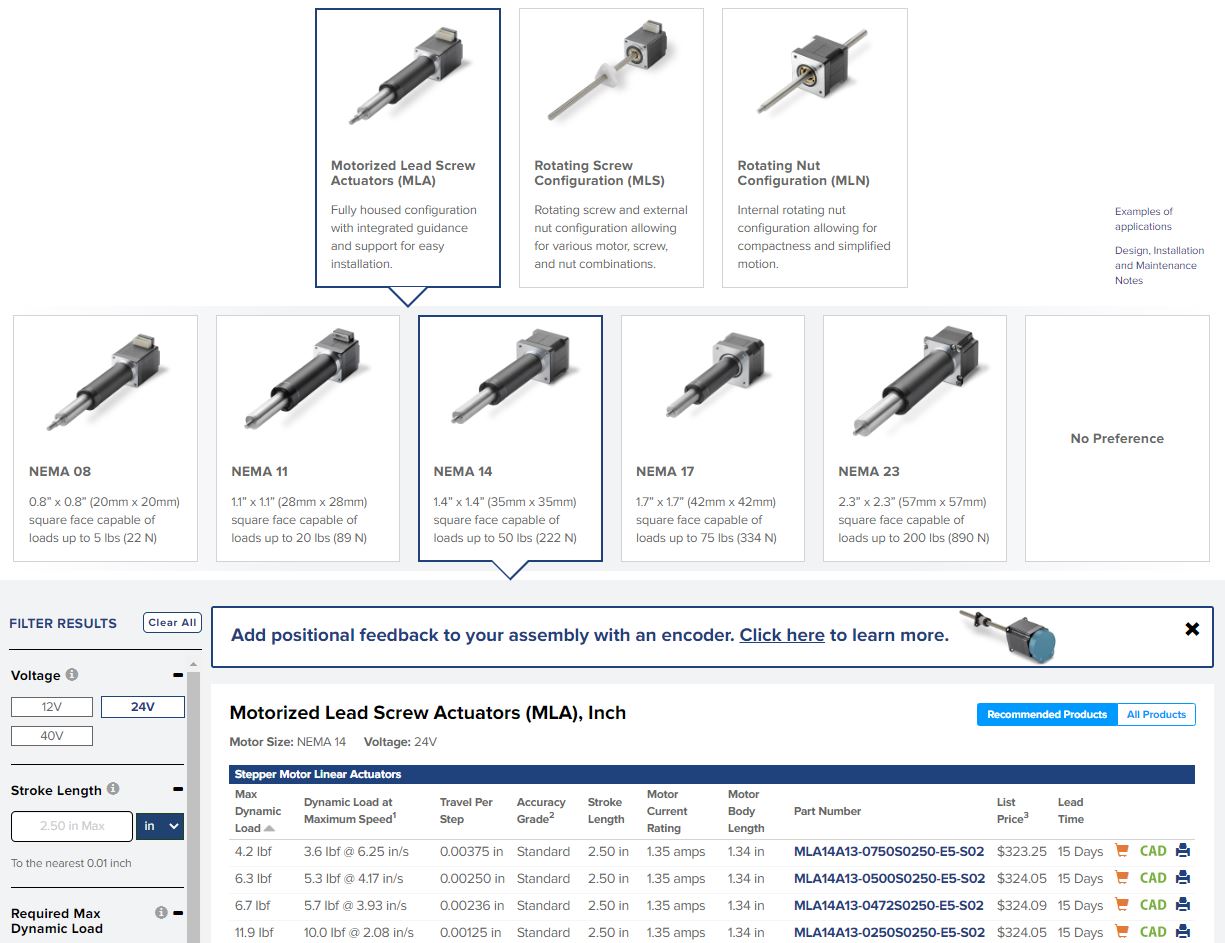1225x943 pixels.
Task: Switch to All Products tab
Action: (x=1156, y=714)
